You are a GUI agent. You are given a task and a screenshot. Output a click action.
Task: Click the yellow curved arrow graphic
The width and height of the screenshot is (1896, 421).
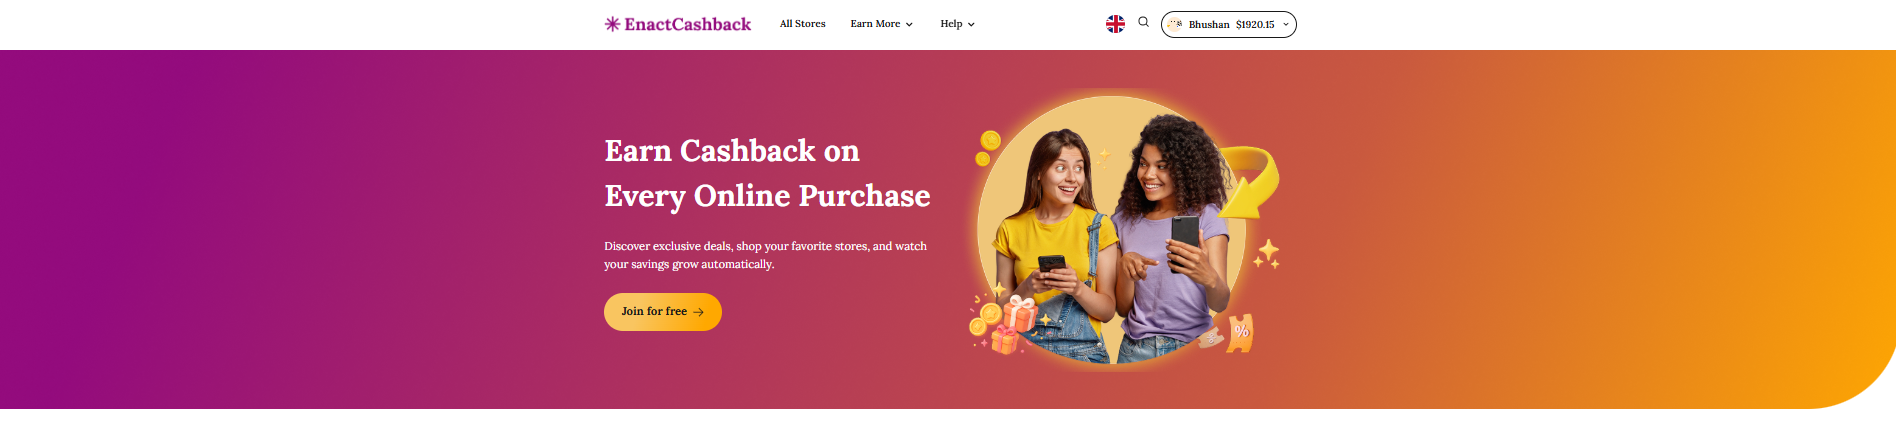1248,181
